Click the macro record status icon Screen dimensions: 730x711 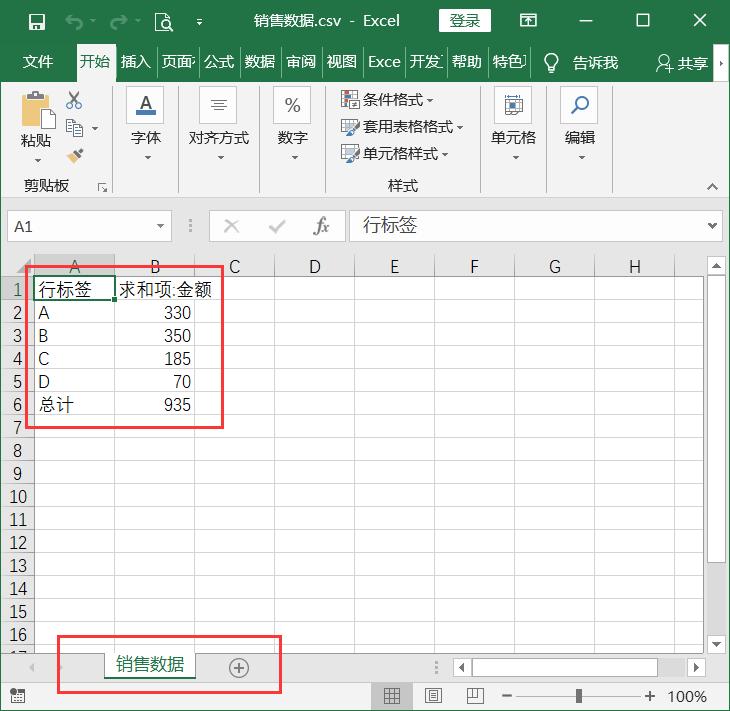tap(18, 696)
